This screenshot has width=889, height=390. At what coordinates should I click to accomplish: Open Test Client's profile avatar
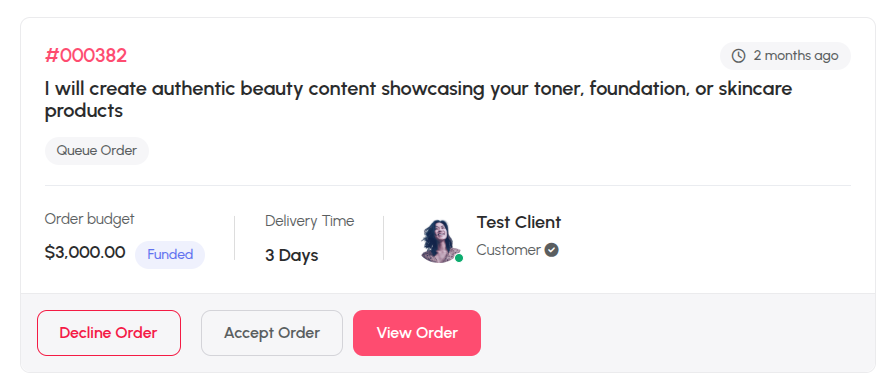click(x=441, y=241)
